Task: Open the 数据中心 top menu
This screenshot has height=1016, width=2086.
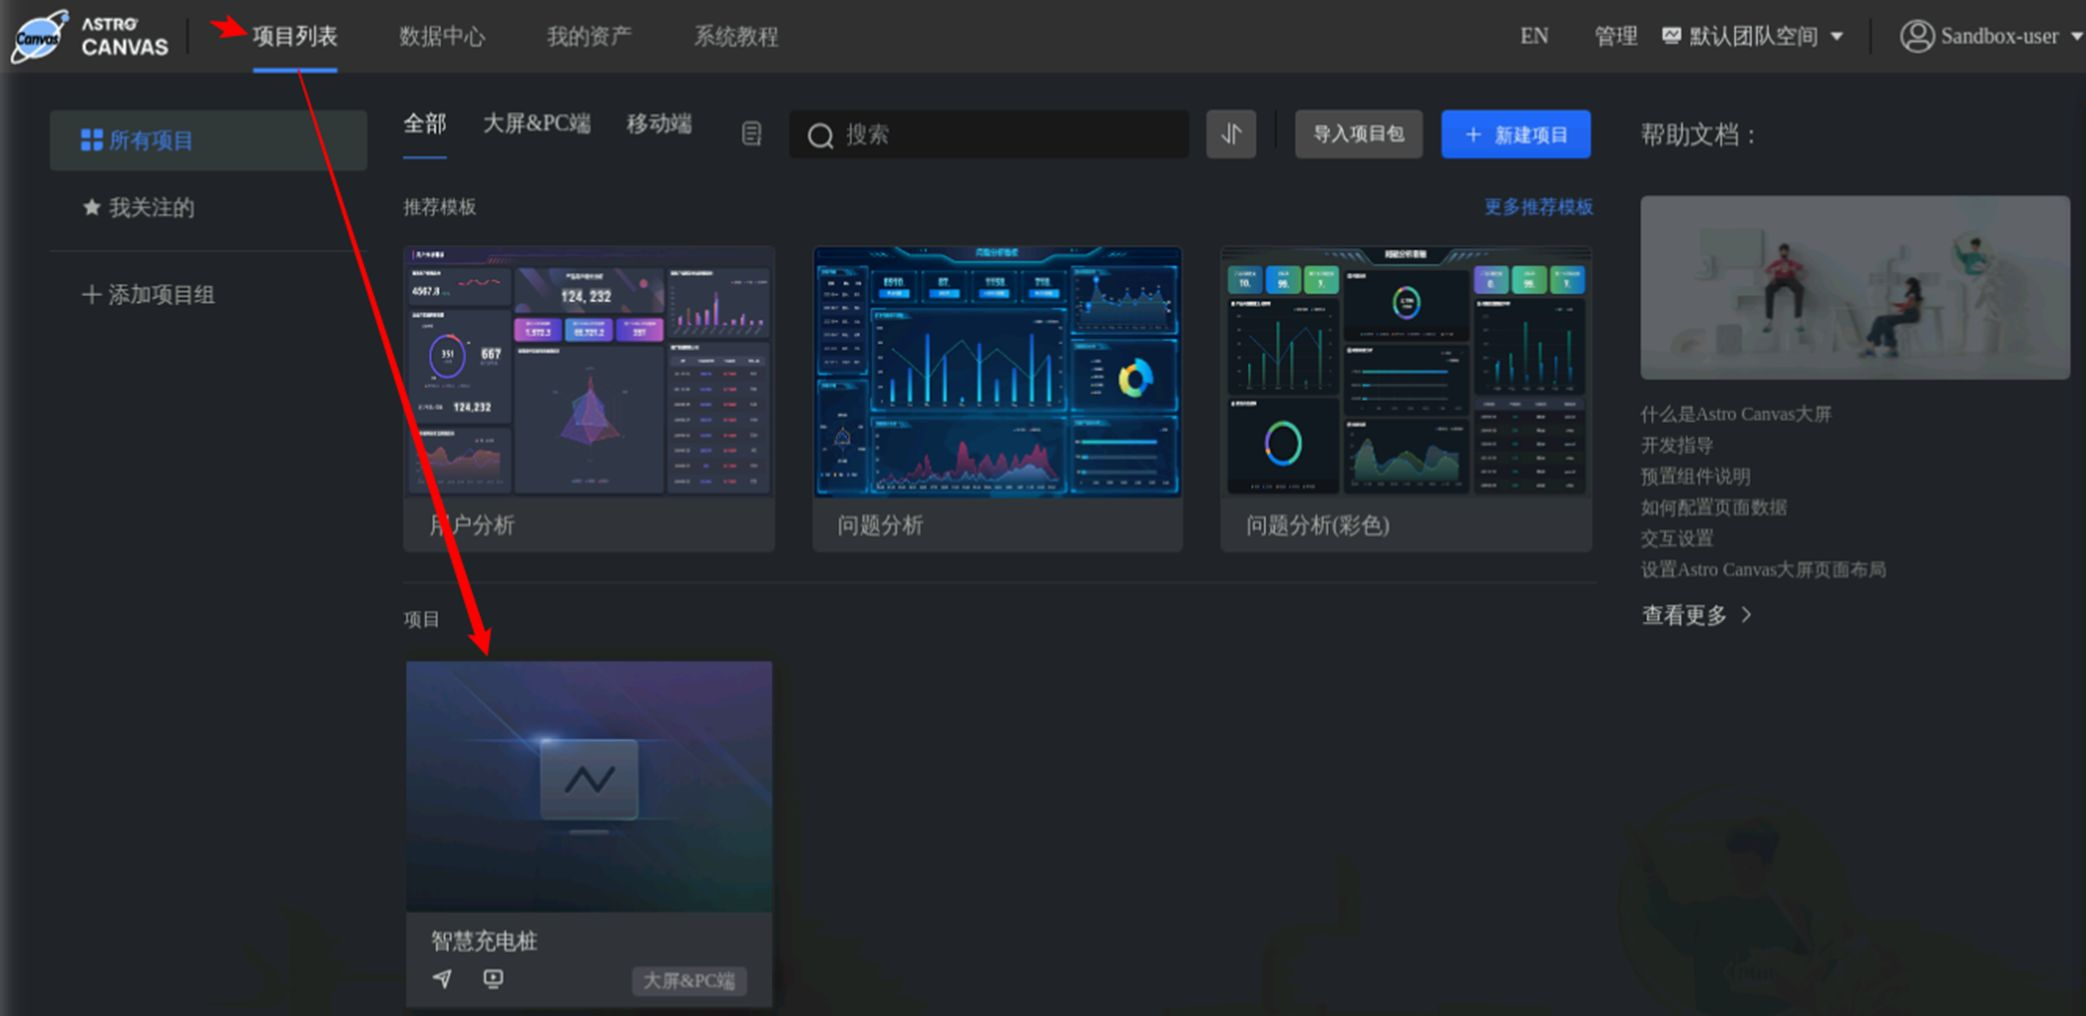Action: [x=442, y=37]
